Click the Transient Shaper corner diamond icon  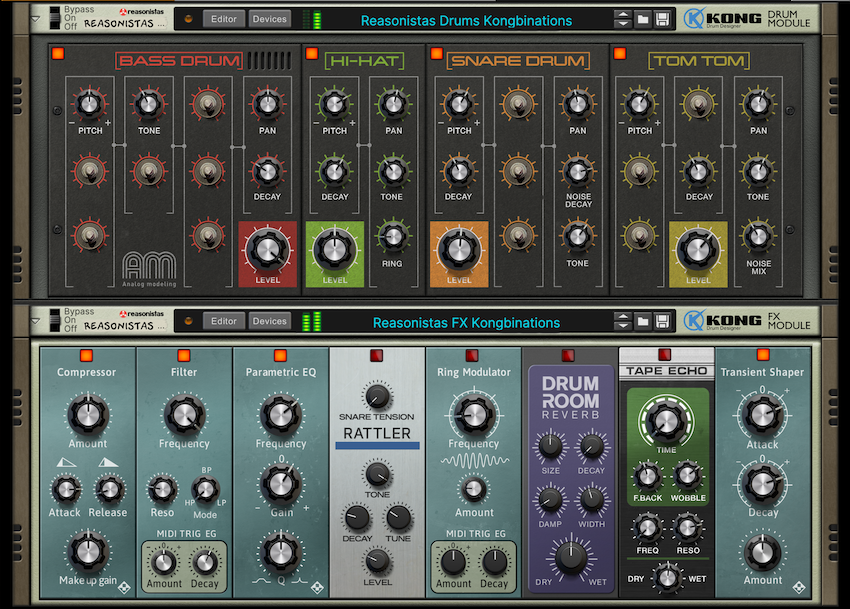coord(799,587)
